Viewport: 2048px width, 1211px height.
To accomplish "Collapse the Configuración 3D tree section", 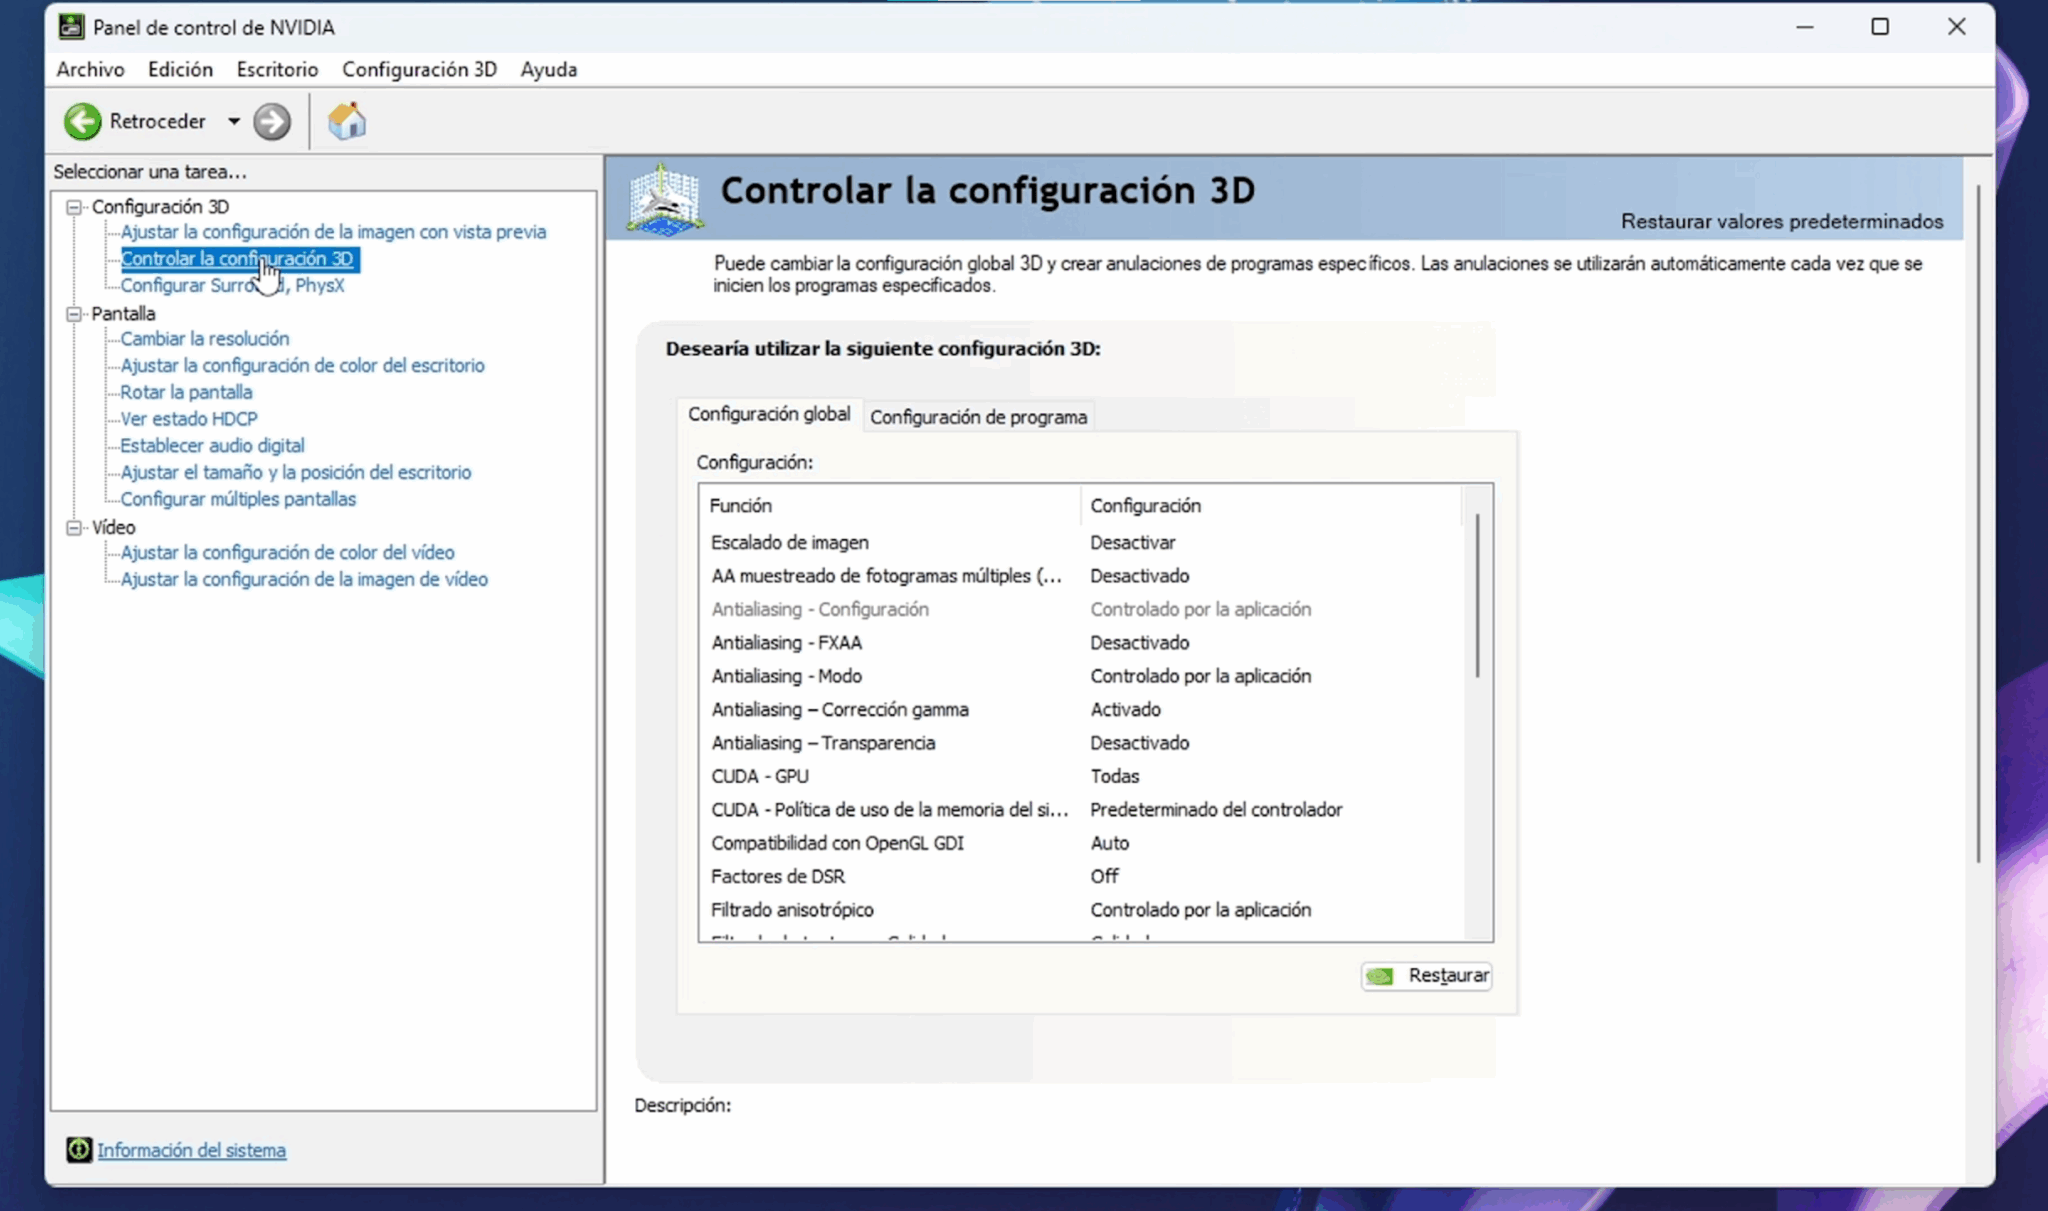I will 74,207.
